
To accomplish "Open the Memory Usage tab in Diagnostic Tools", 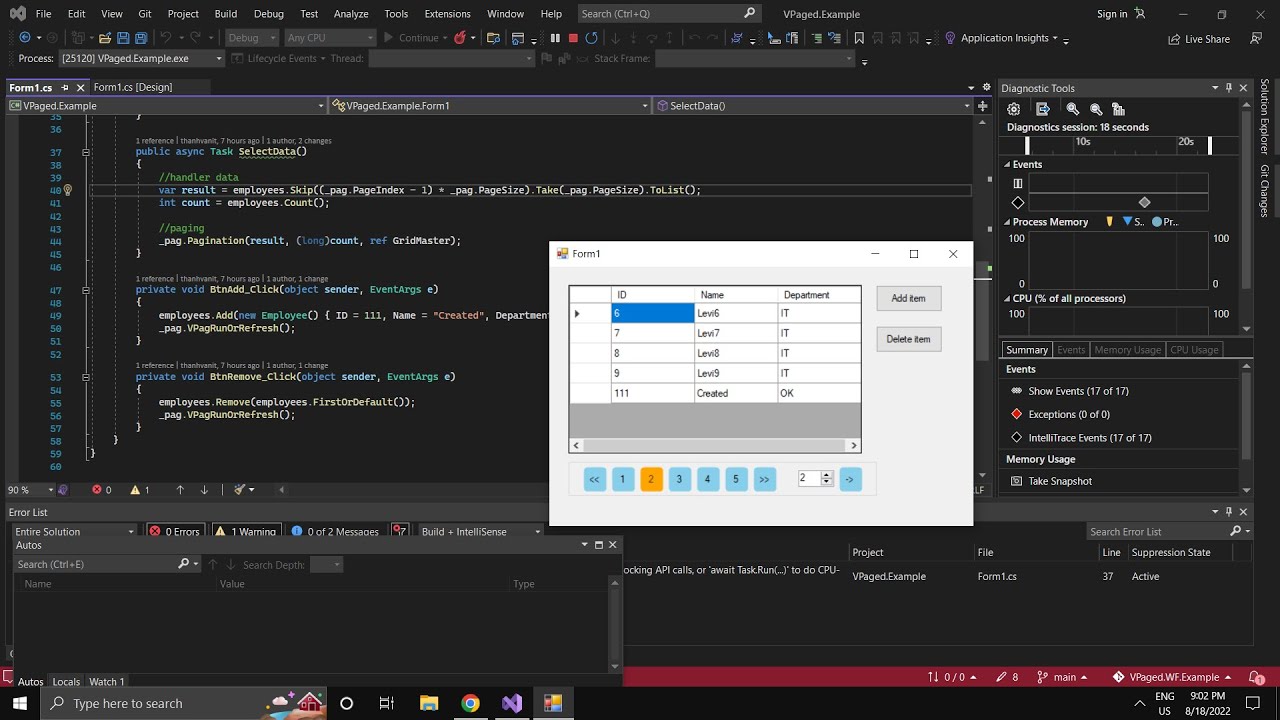I will [1127, 350].
